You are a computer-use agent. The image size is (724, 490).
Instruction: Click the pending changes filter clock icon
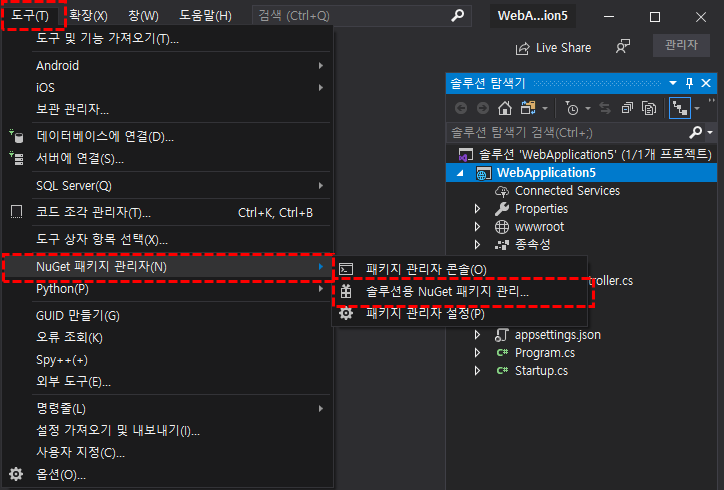(x=572, y=108)
